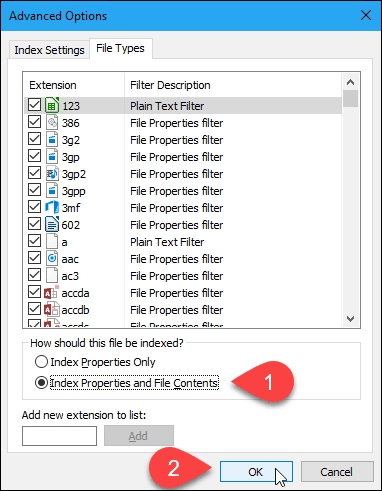
Task: Click the scroll up arrow of the list
Action: [350, 82]
